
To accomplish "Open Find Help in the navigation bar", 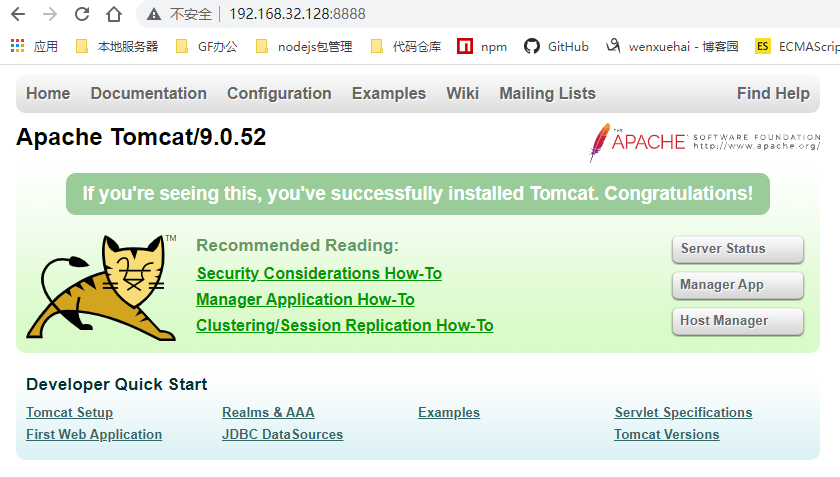I will tap(773, 93).
